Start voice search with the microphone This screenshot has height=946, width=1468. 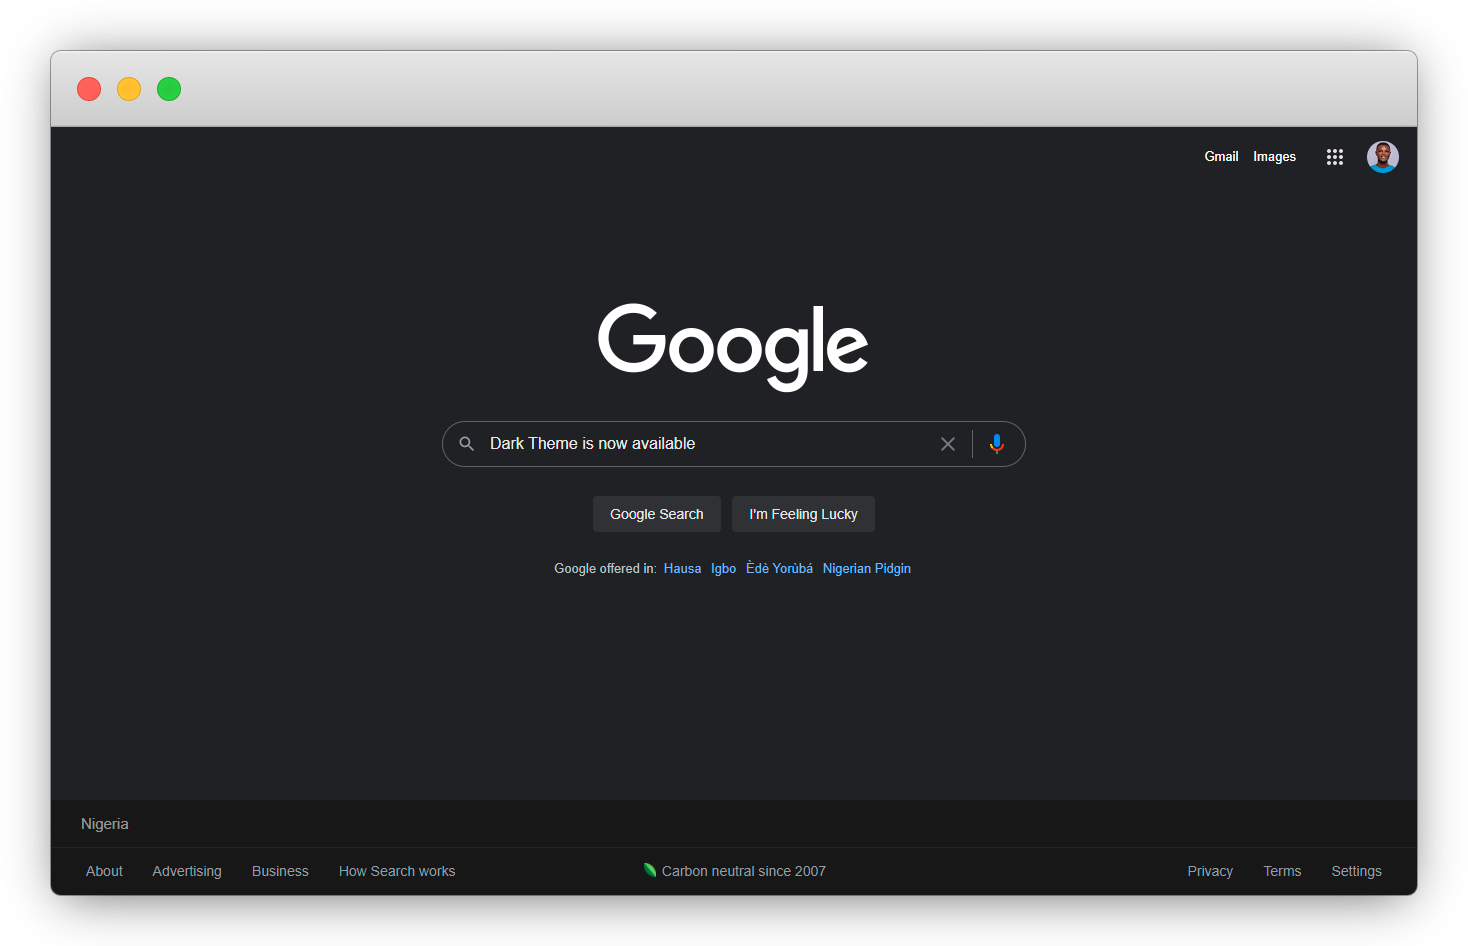point(997,444)
